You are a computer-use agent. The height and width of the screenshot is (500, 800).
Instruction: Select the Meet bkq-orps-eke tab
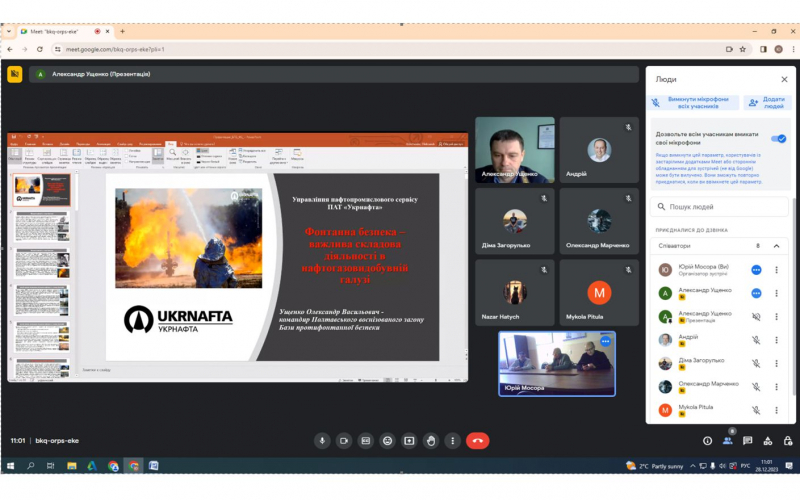click(x=64, y=31)
